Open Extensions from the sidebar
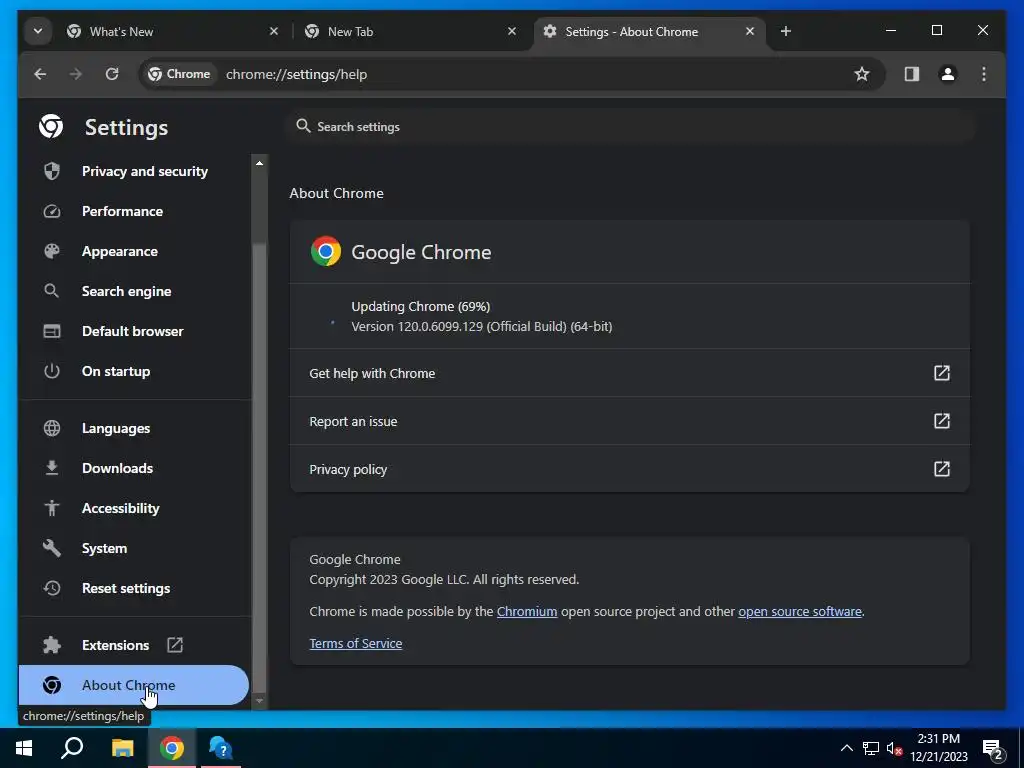This screenshot has height=768, width=1024. click(135, 645)
